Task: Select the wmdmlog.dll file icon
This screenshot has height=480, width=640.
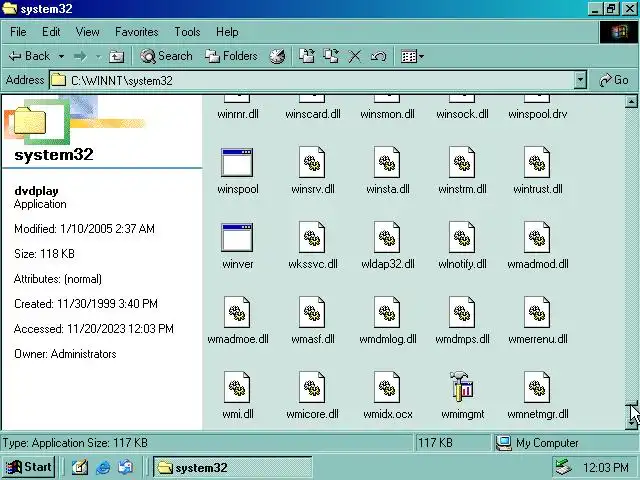Action: [x=387, y=313]
